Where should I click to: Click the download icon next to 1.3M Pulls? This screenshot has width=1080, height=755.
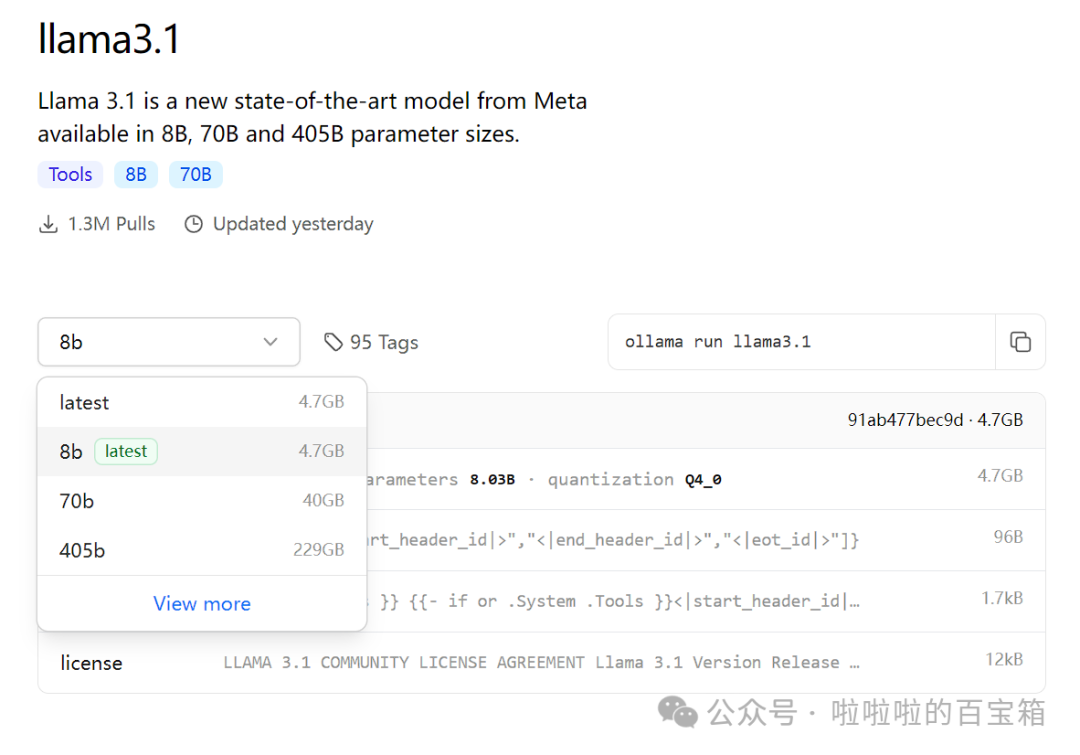pos(48,224)
